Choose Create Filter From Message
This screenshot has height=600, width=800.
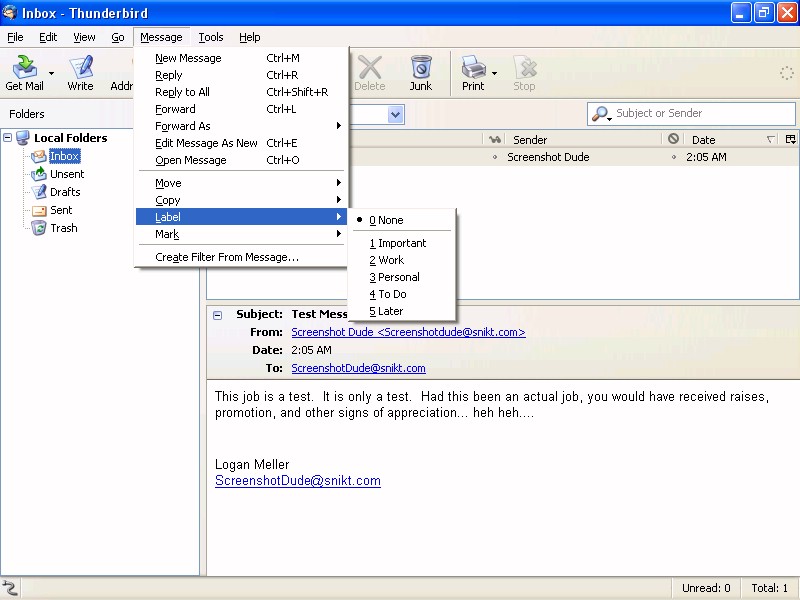[242, 257]
